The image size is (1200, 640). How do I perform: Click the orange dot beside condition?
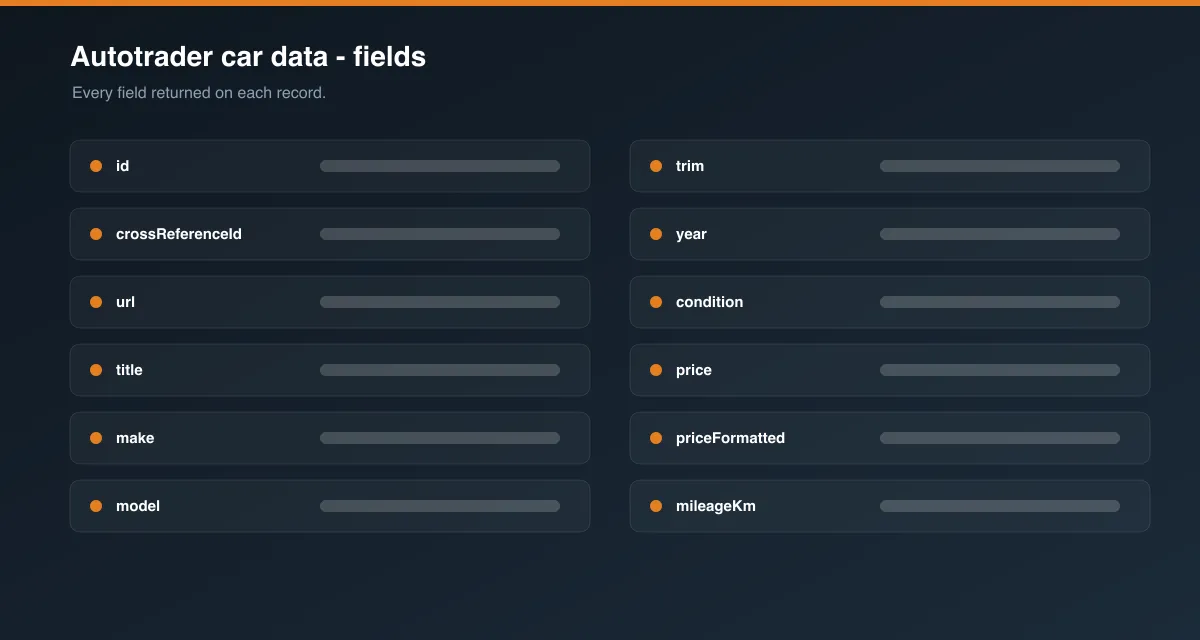(656, 302)
